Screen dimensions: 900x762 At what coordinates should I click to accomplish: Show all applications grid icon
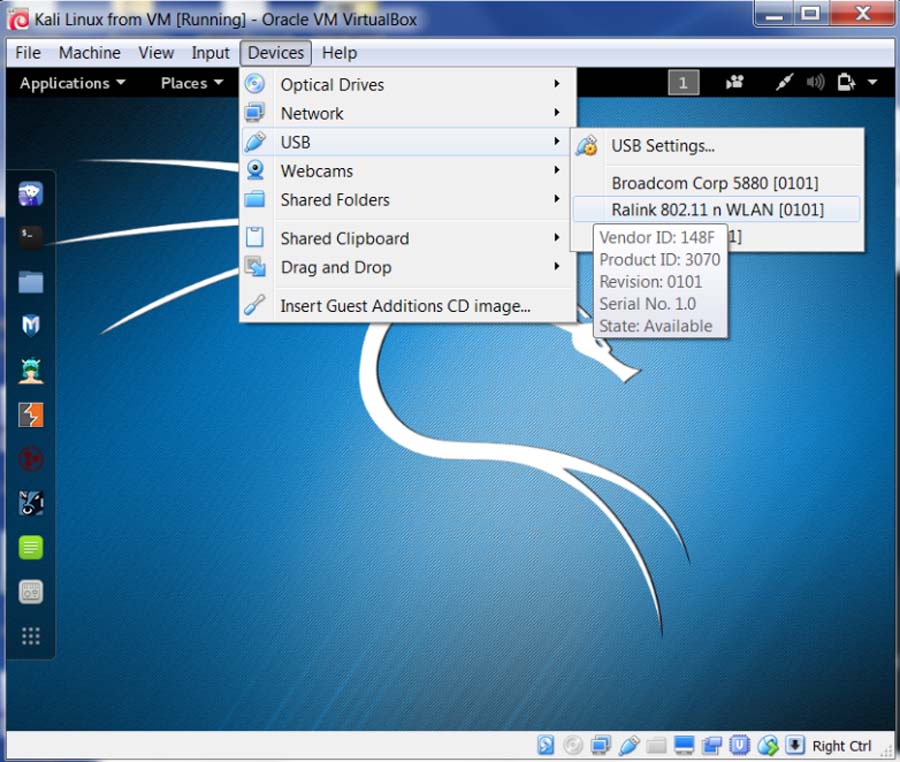coord(31,636)
